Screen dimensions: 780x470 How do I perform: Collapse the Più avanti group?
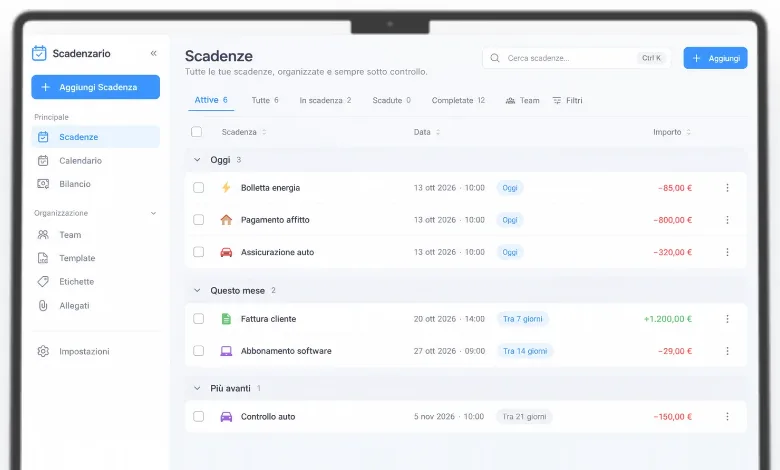point(197,388)
